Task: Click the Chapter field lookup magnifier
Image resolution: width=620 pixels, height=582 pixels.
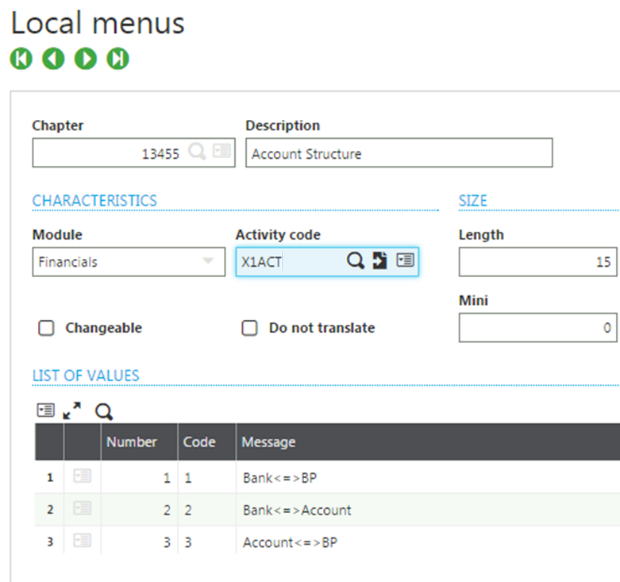Action: (197, 153)
